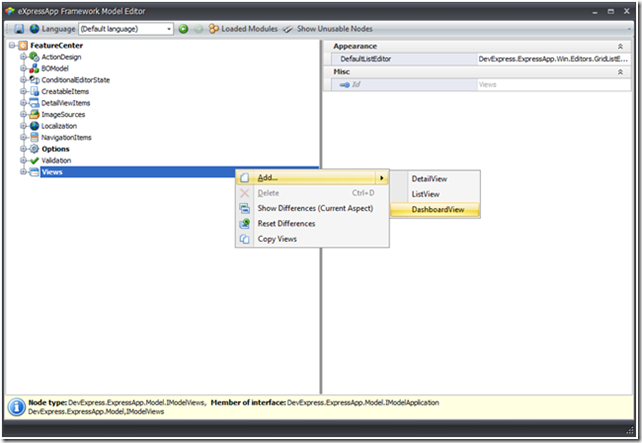Click the Validation checkmark icon
The image size is (642, 443).
[34, 160]
